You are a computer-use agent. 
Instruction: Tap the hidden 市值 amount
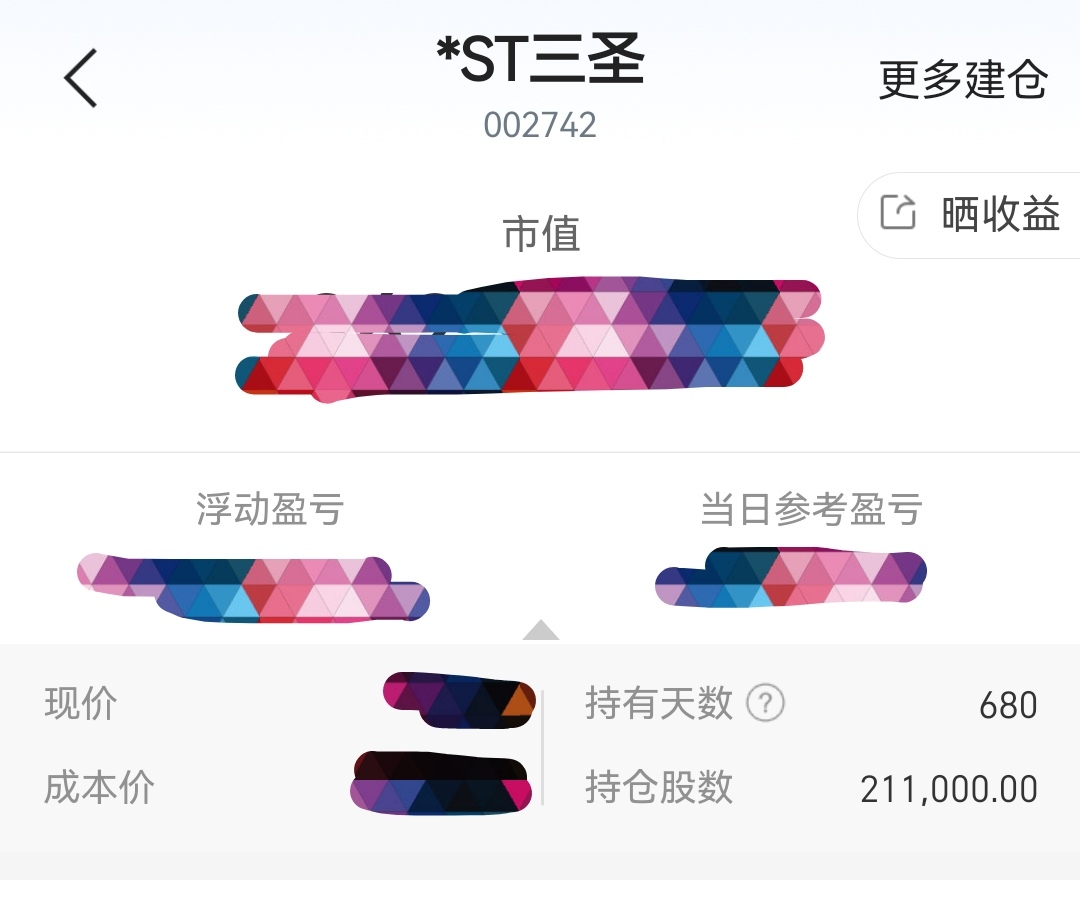pos(530,339)
